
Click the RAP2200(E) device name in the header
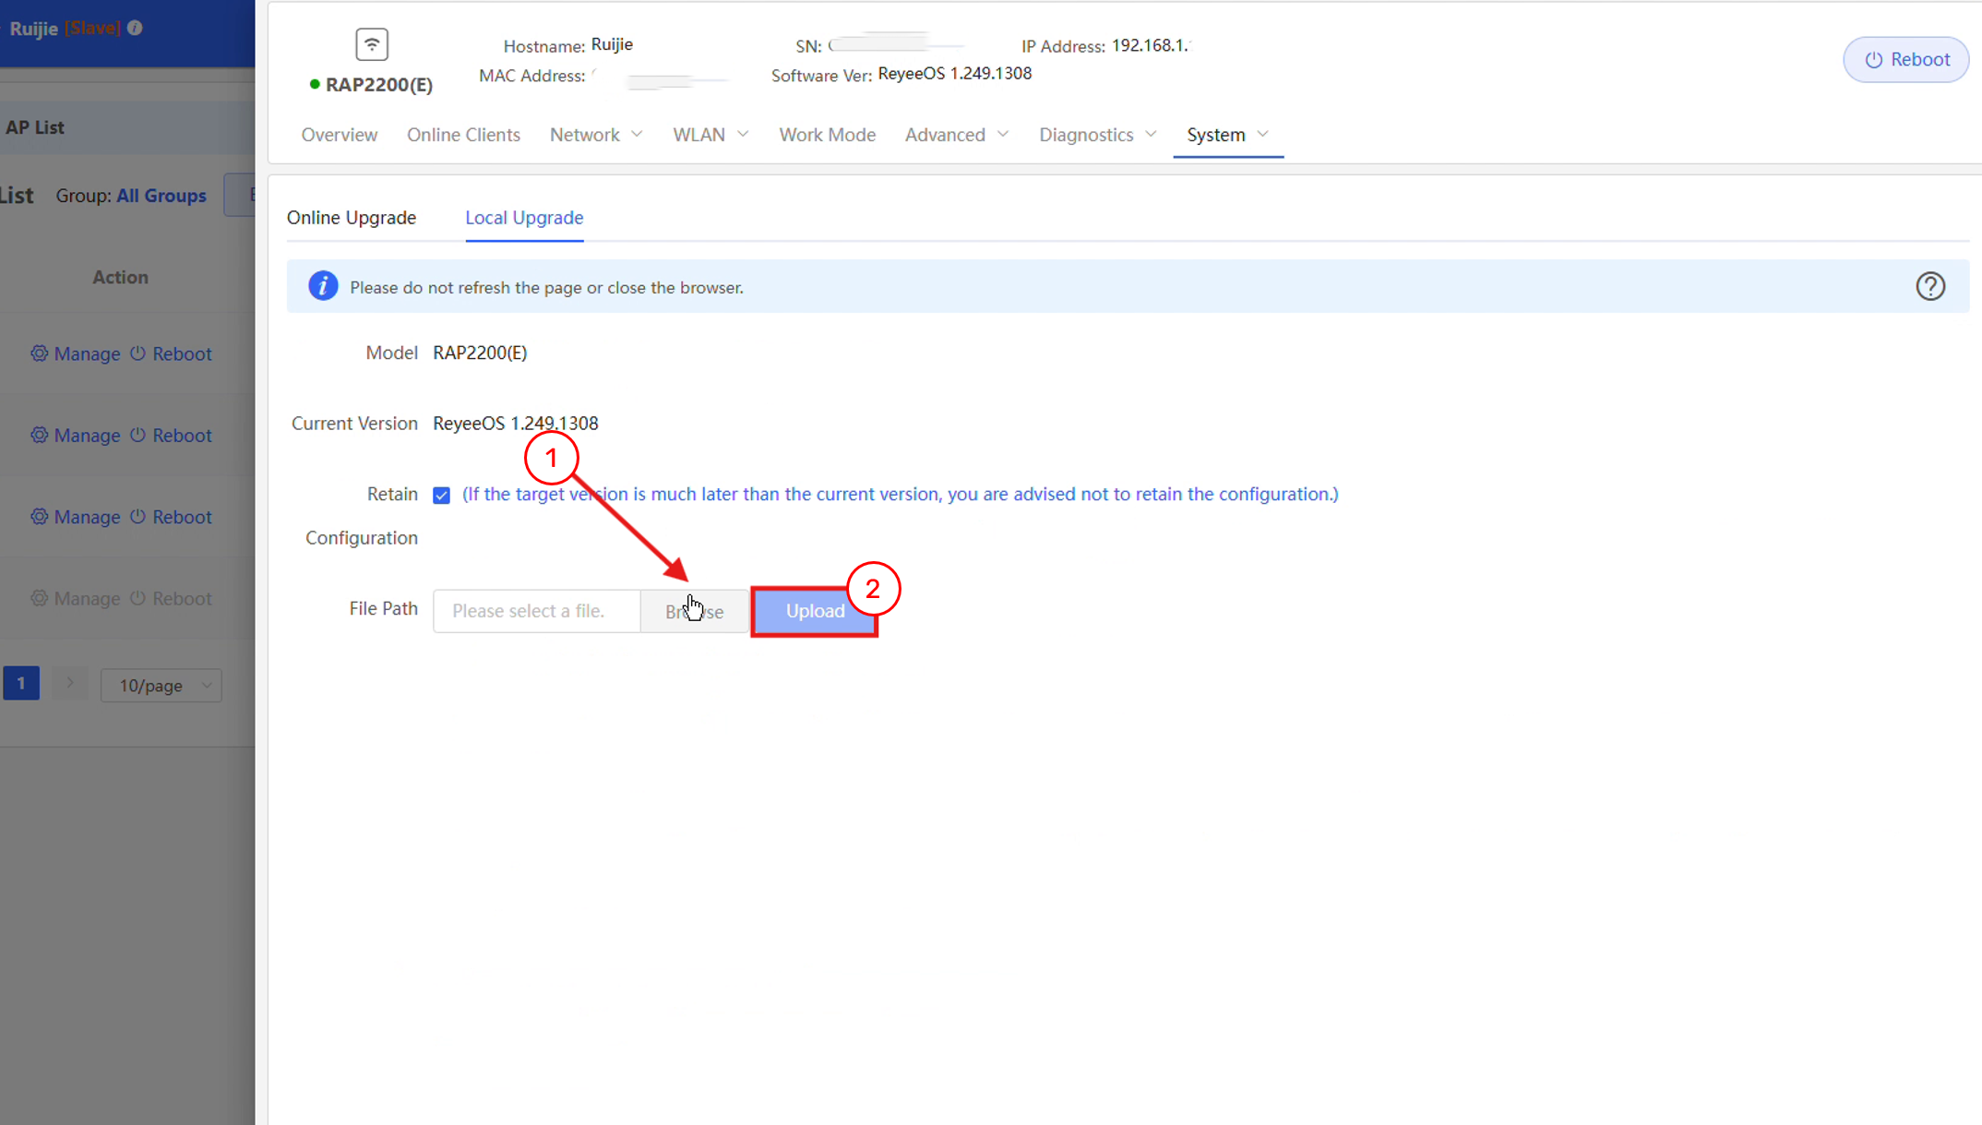[x=379, y=85]
